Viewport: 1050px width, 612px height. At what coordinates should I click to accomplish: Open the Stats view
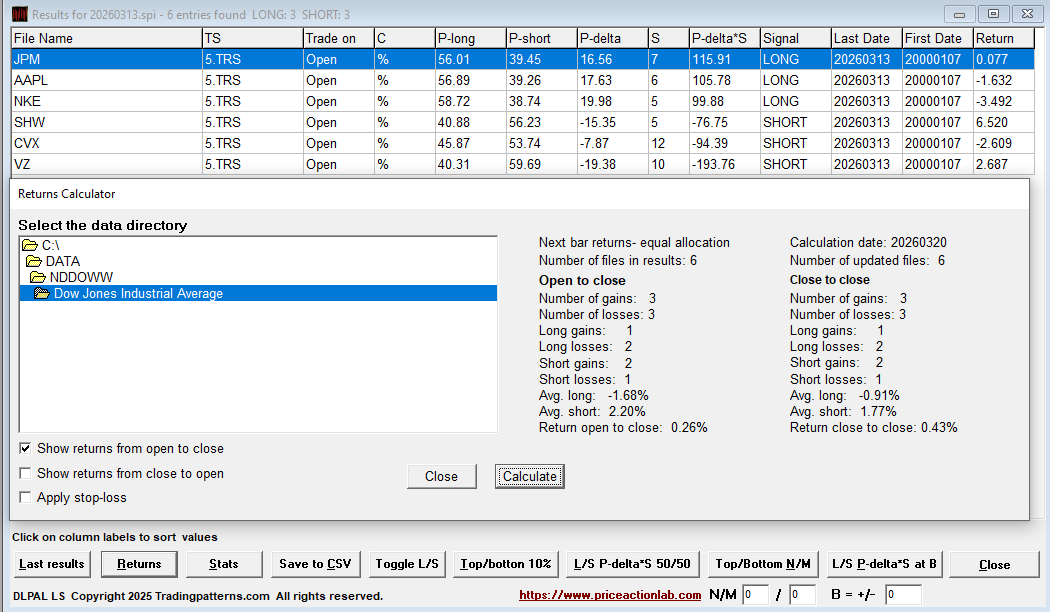click(x=224, y=564)
